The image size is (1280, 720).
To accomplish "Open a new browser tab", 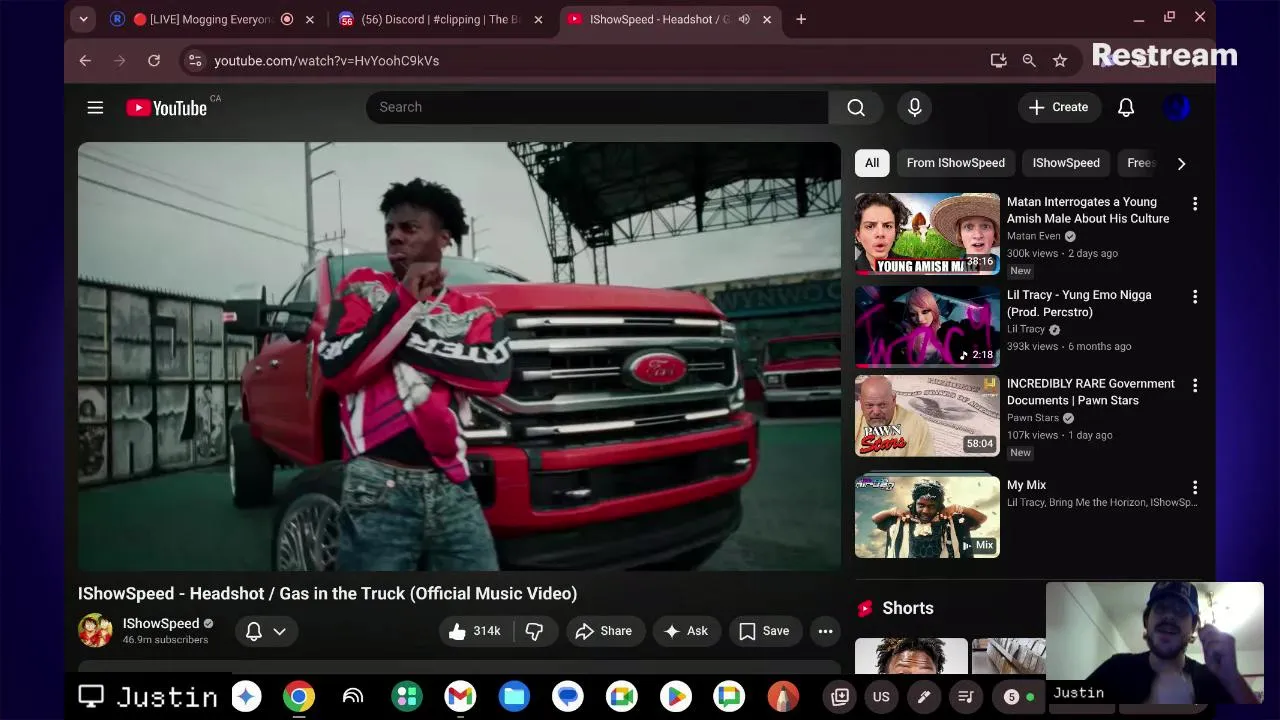I will pos(801,19).
